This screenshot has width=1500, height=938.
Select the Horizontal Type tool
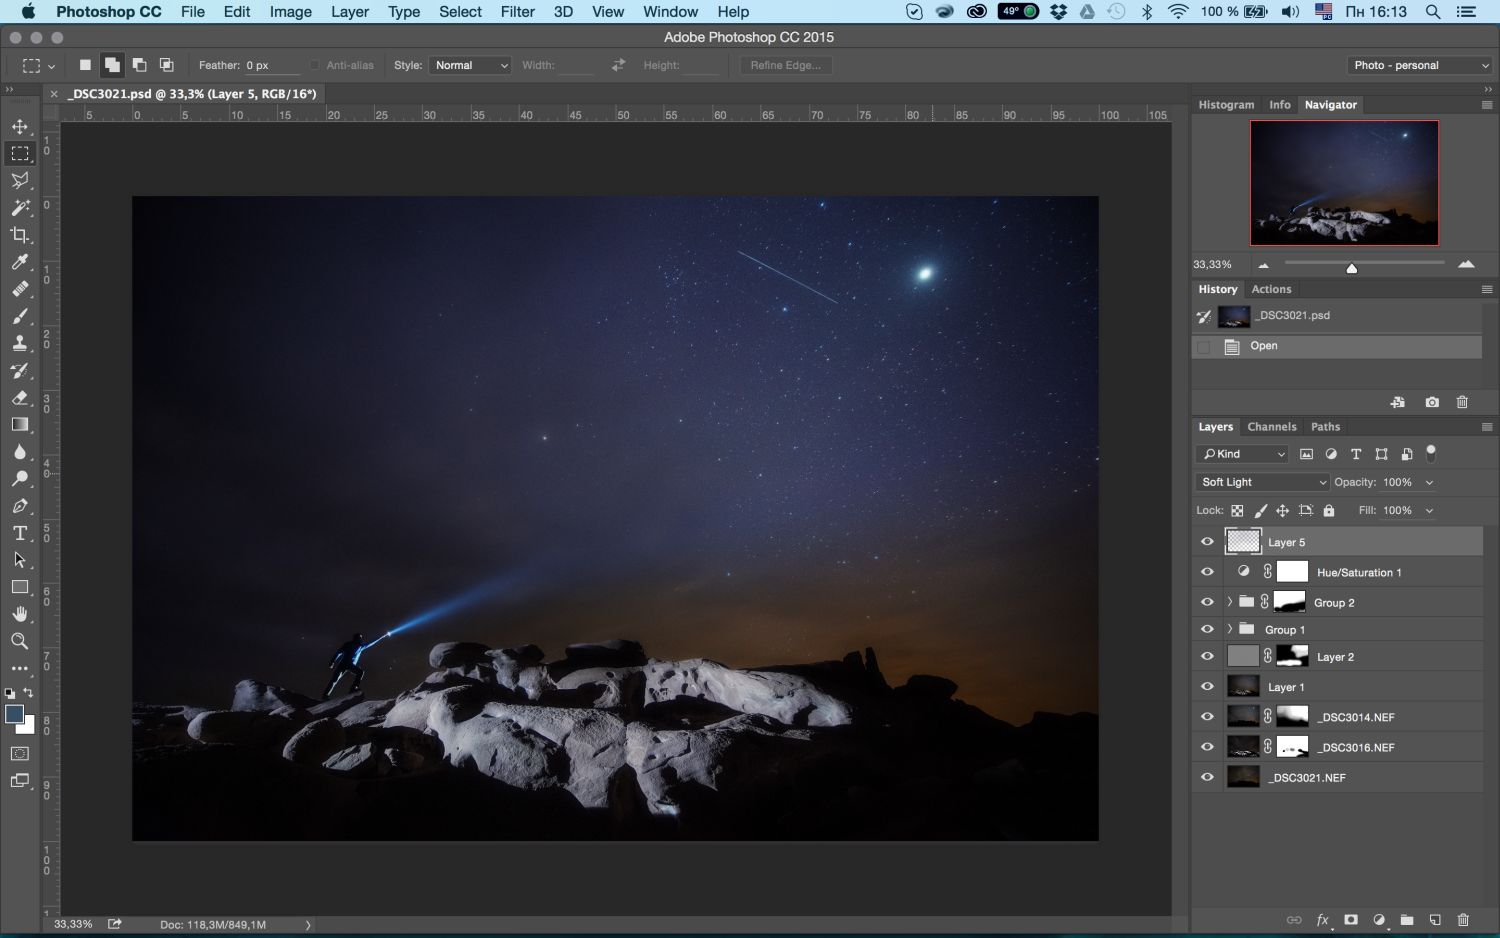20,533
